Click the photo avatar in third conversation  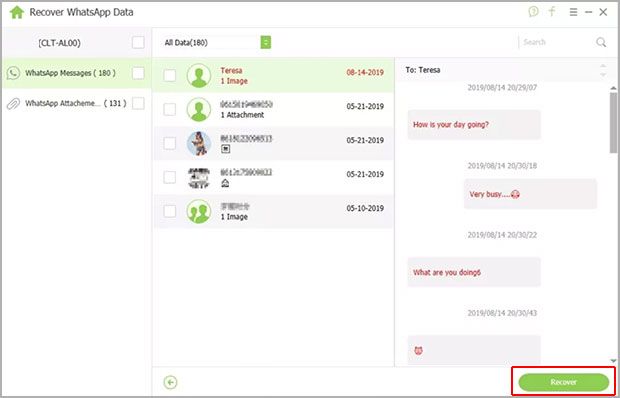click(x=198, y=143)
